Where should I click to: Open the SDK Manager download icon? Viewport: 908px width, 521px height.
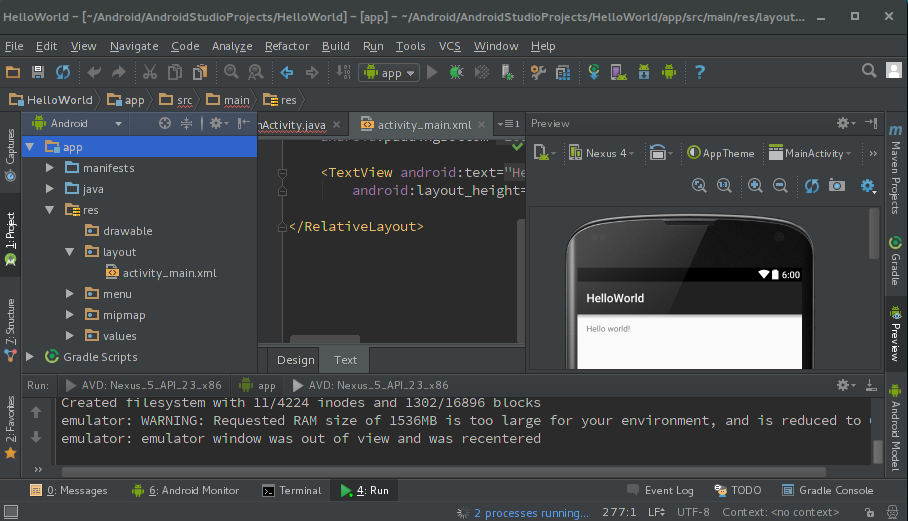coord(644,72)
